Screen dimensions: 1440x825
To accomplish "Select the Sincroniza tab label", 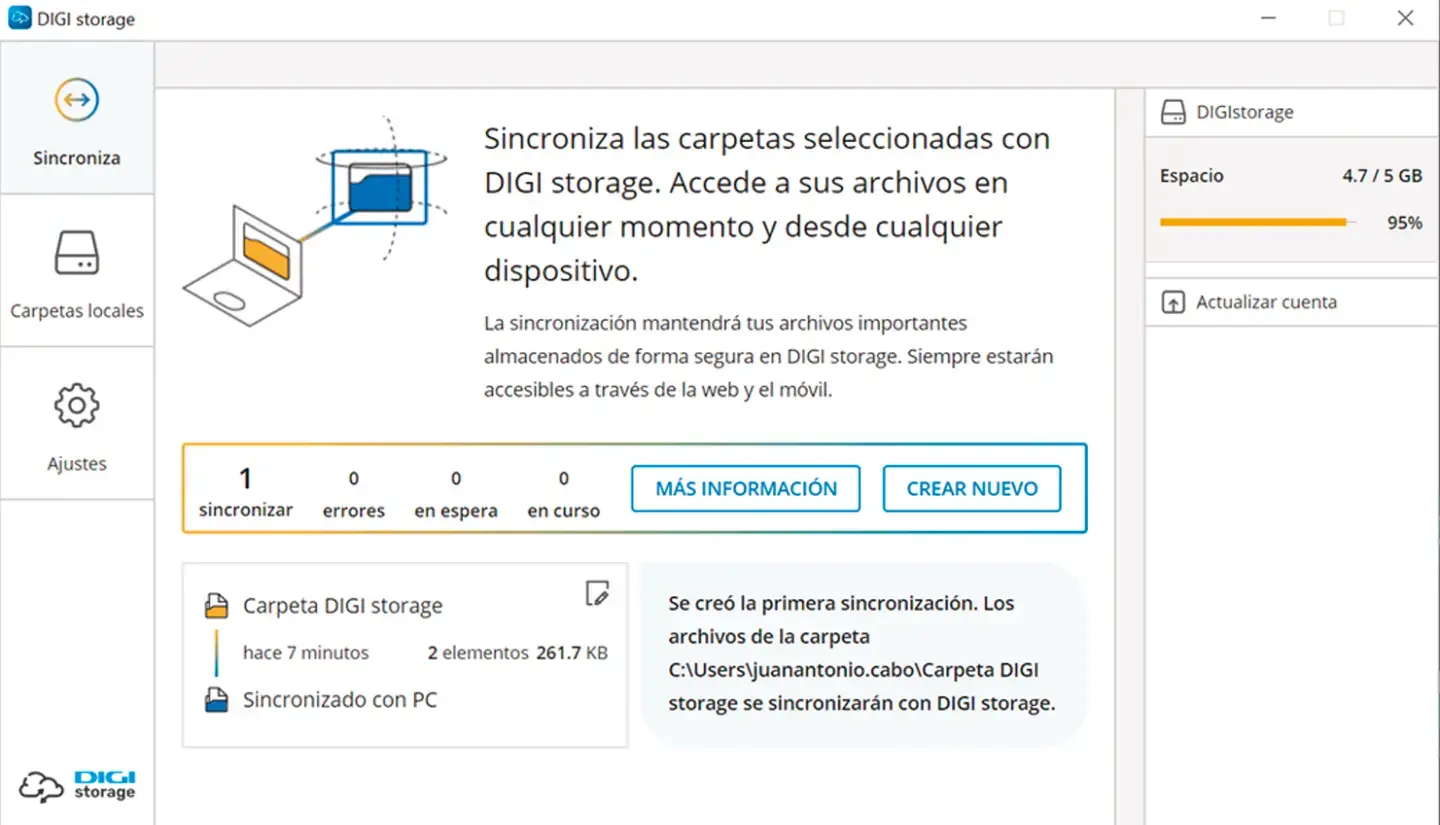I will 77,158.
